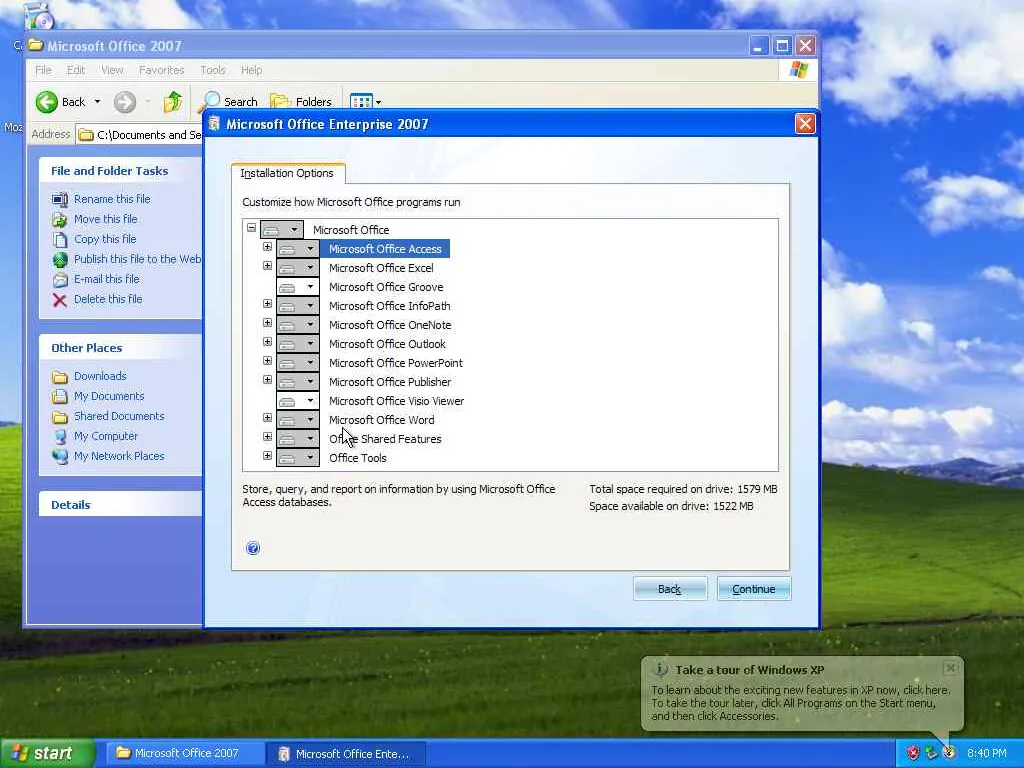Open the Favorites menu in Explorer window
The image size is (1024, 768).
click(161, 70)
